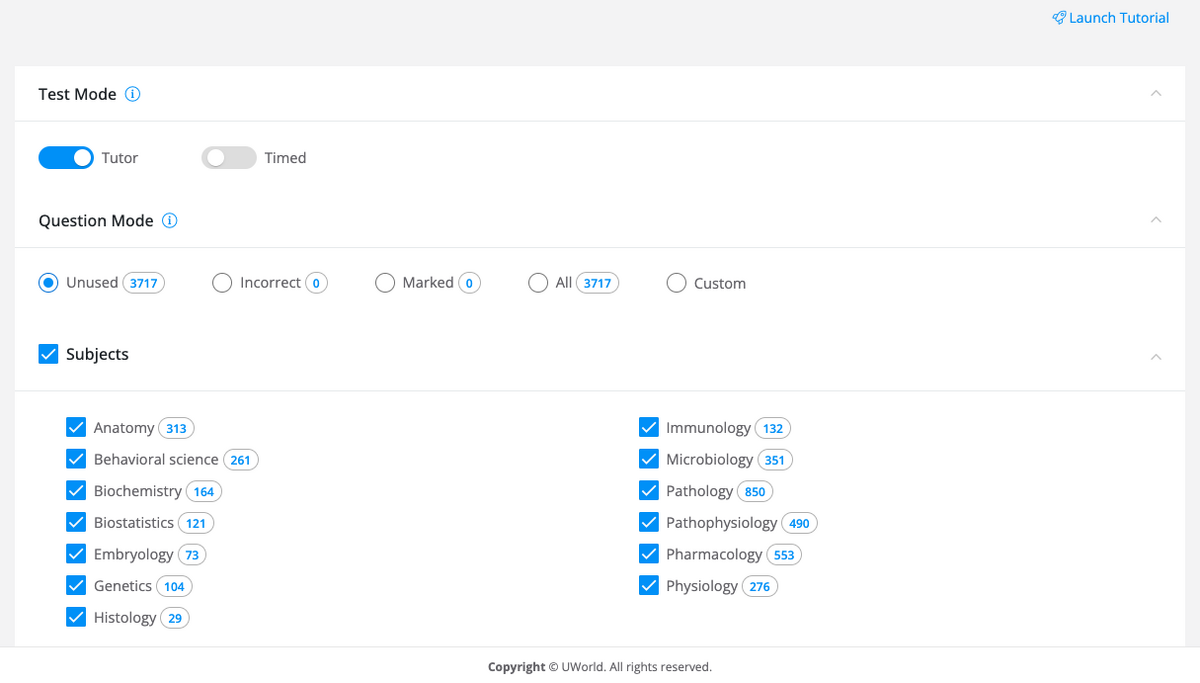Uncheck the Histology subject checkbox
Image resolution: width=1200 pixels, height=683 pixels.
pyautogui.click(x=76, y=617)
